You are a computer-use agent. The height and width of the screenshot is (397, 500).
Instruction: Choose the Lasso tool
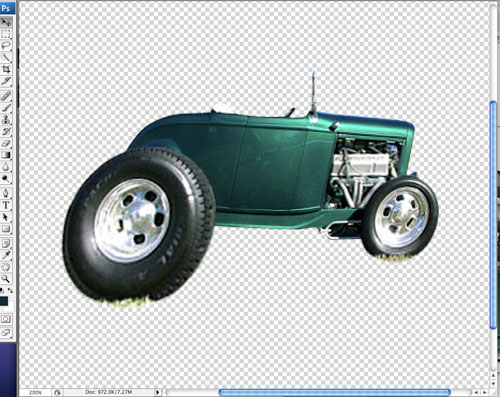tap(6, 46)
